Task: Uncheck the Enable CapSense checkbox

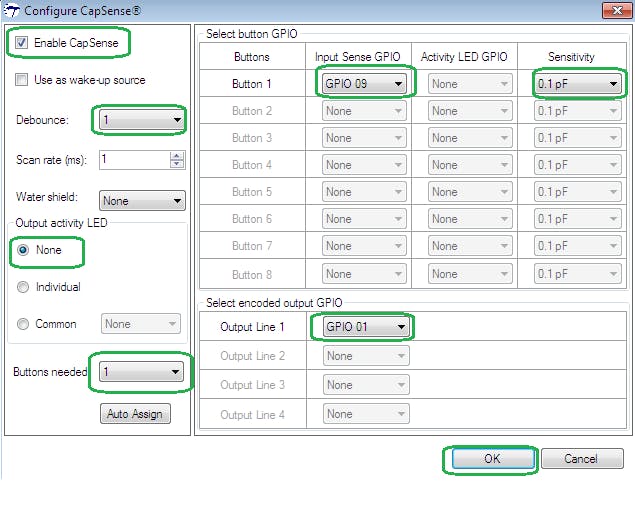Action: click(x=21, y=43)
